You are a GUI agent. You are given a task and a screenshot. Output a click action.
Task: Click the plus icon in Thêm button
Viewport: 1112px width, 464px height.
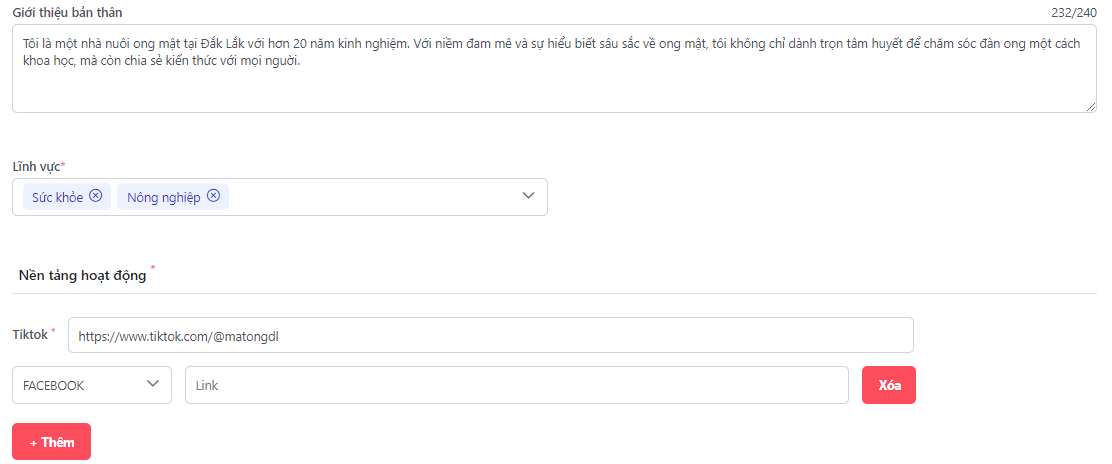tap(34, 442)
